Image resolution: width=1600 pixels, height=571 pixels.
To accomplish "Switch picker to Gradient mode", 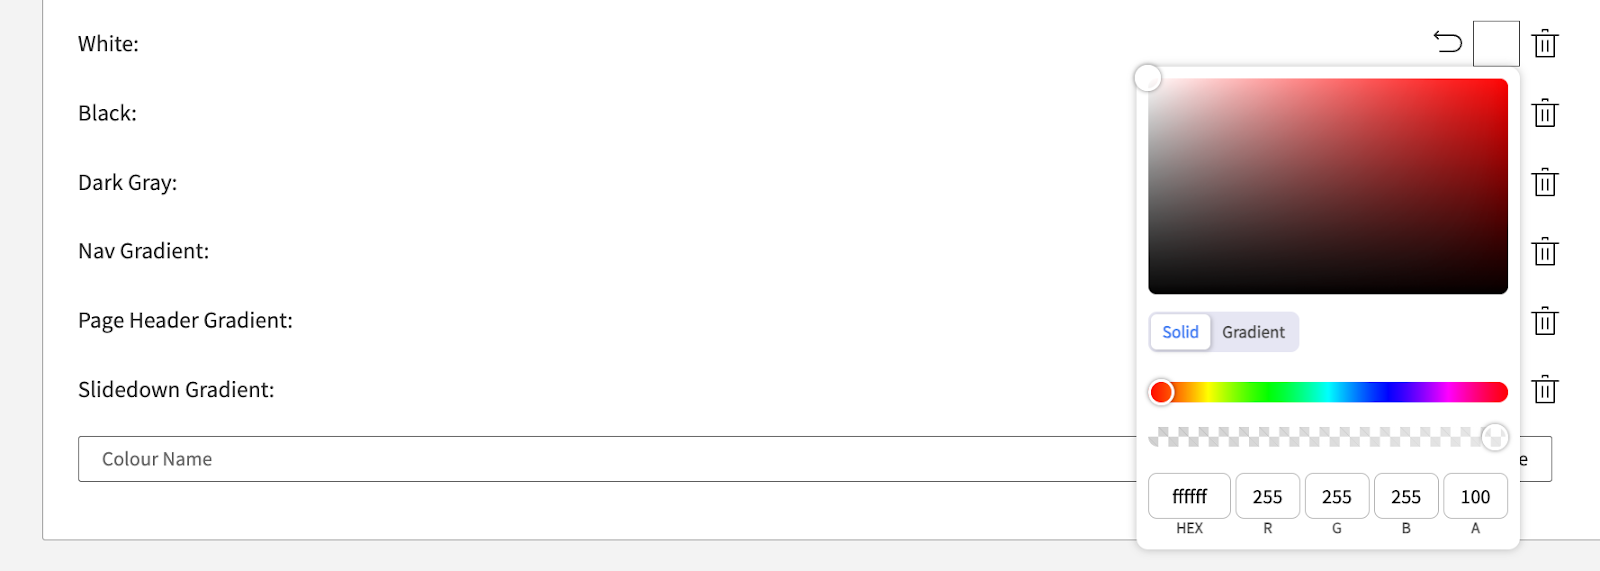I will (1253, 332).
